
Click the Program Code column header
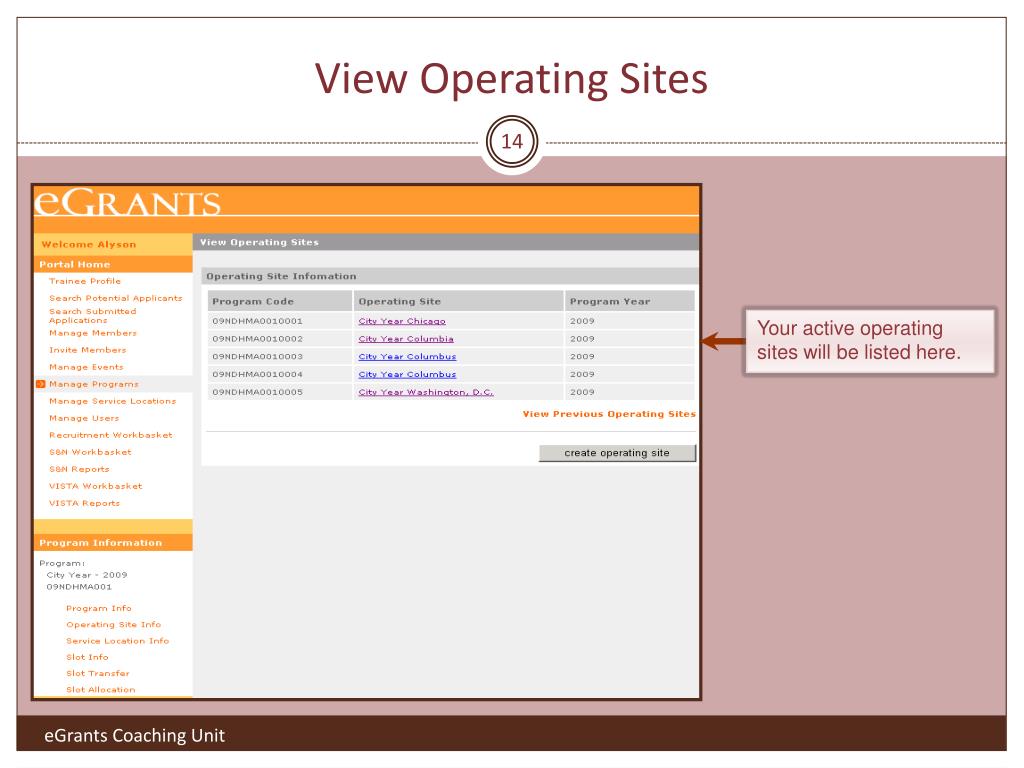280,301
